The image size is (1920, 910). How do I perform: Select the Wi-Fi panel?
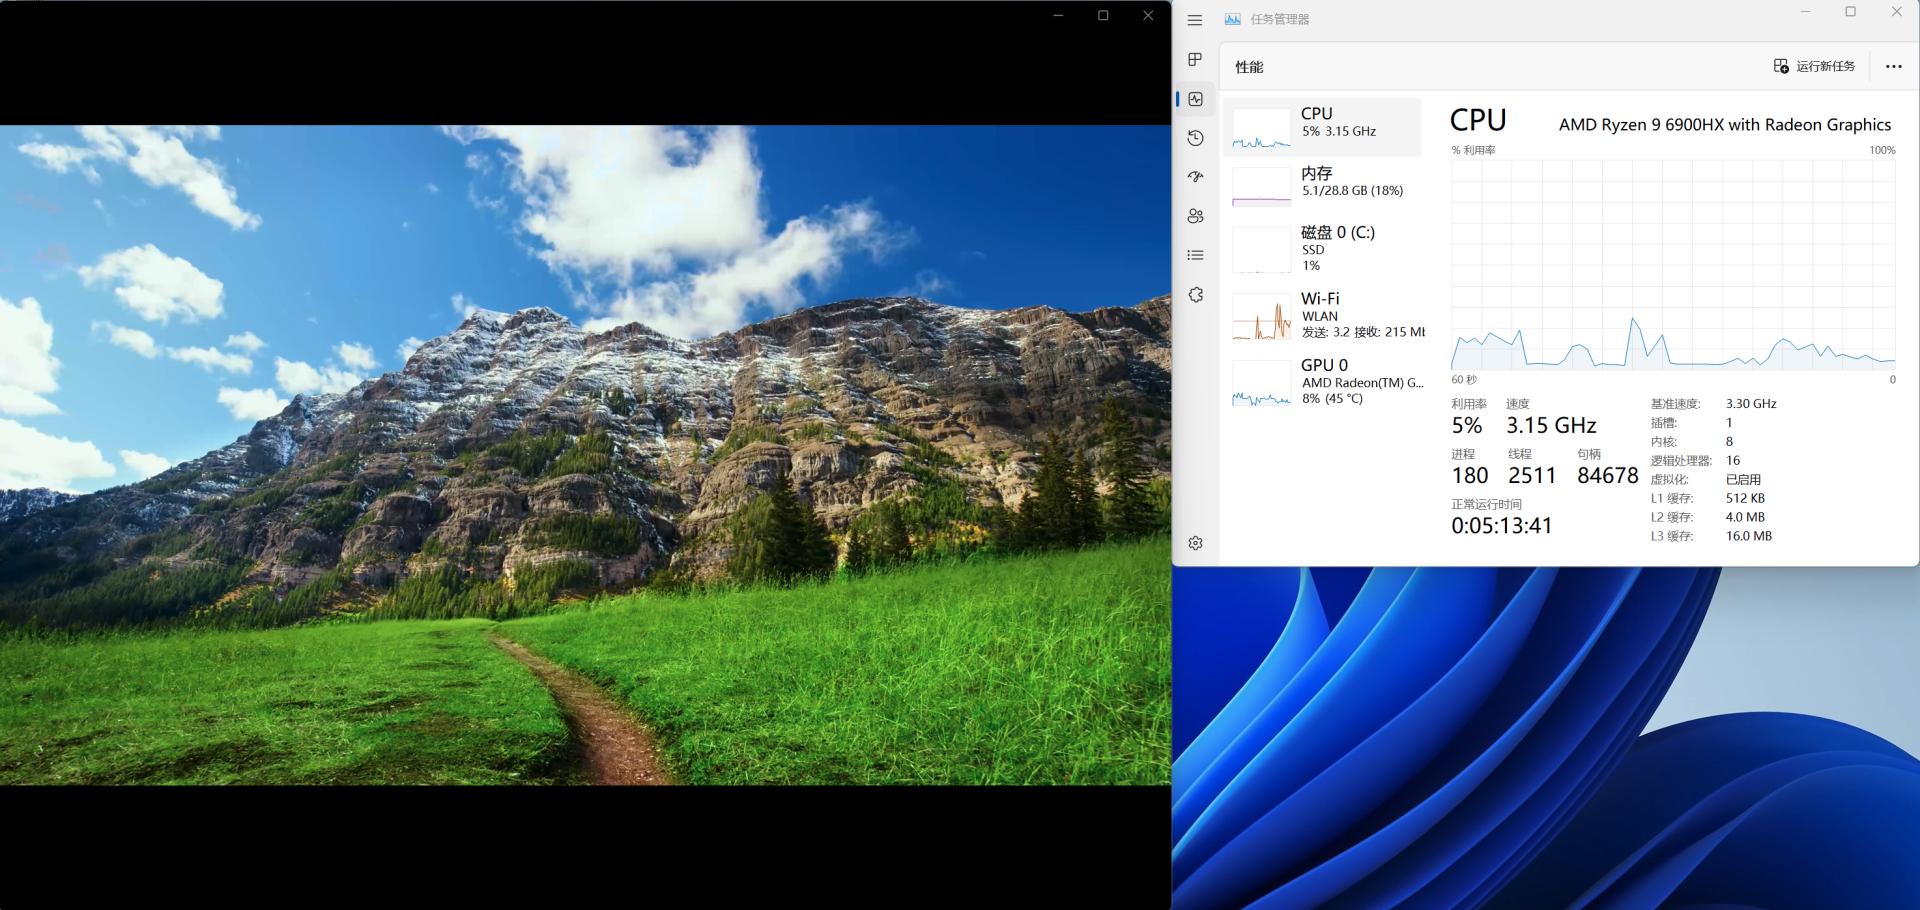click(1322, 315)
